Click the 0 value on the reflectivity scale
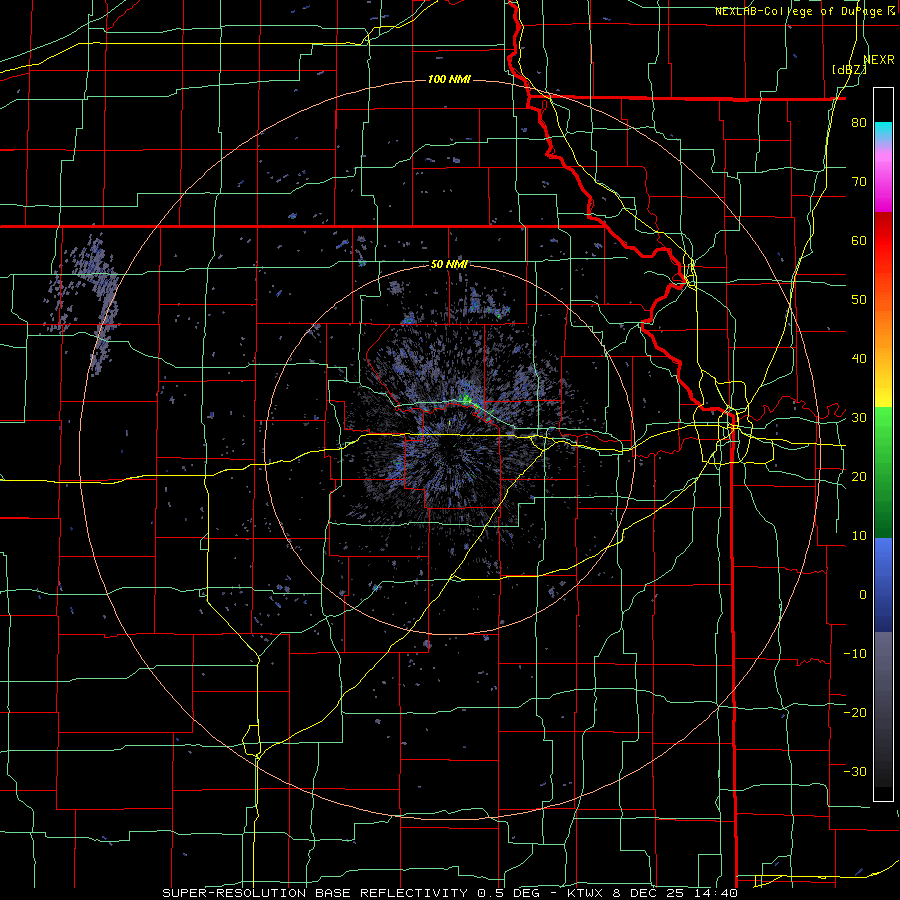The width and height of the screenshot is (900, 900). pyautogui.click(x=863, y=595)
